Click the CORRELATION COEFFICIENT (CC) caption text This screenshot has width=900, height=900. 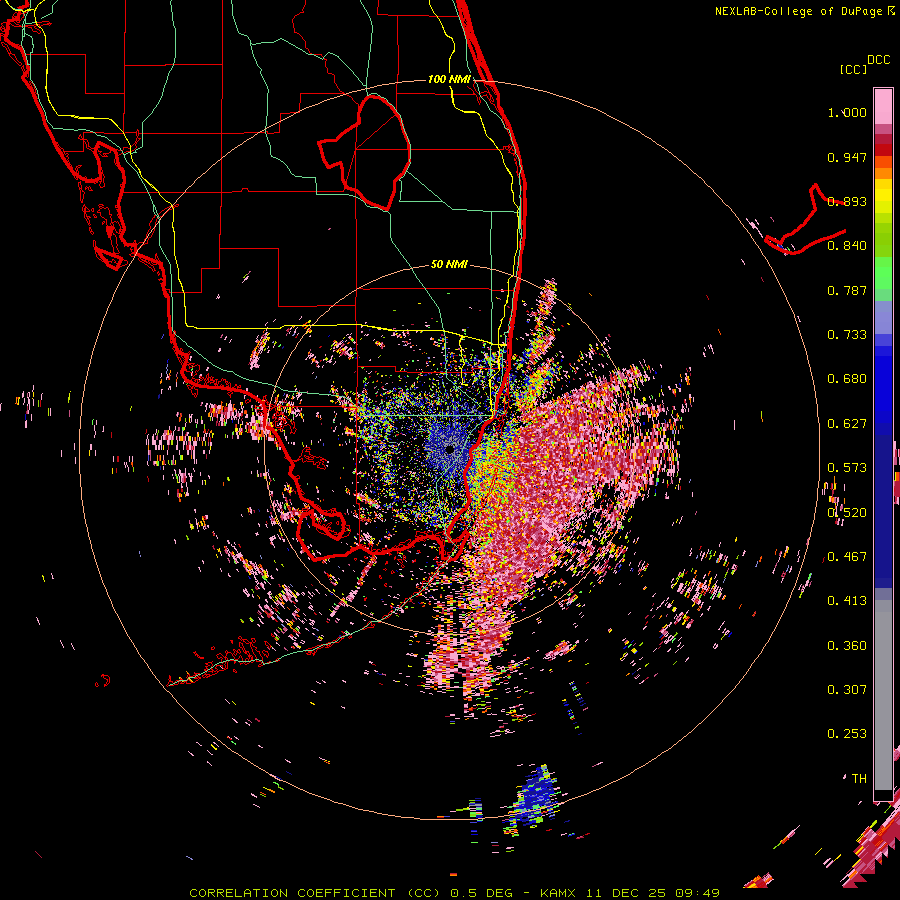316,893
